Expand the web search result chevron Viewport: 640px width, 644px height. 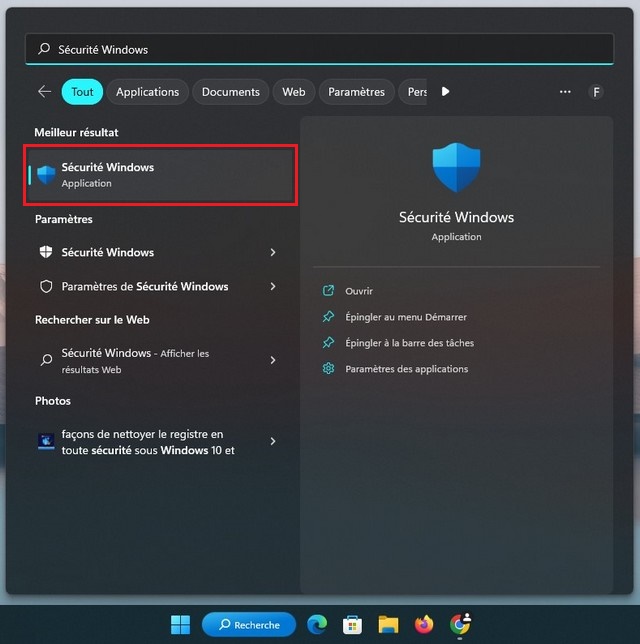coord(272,360)
